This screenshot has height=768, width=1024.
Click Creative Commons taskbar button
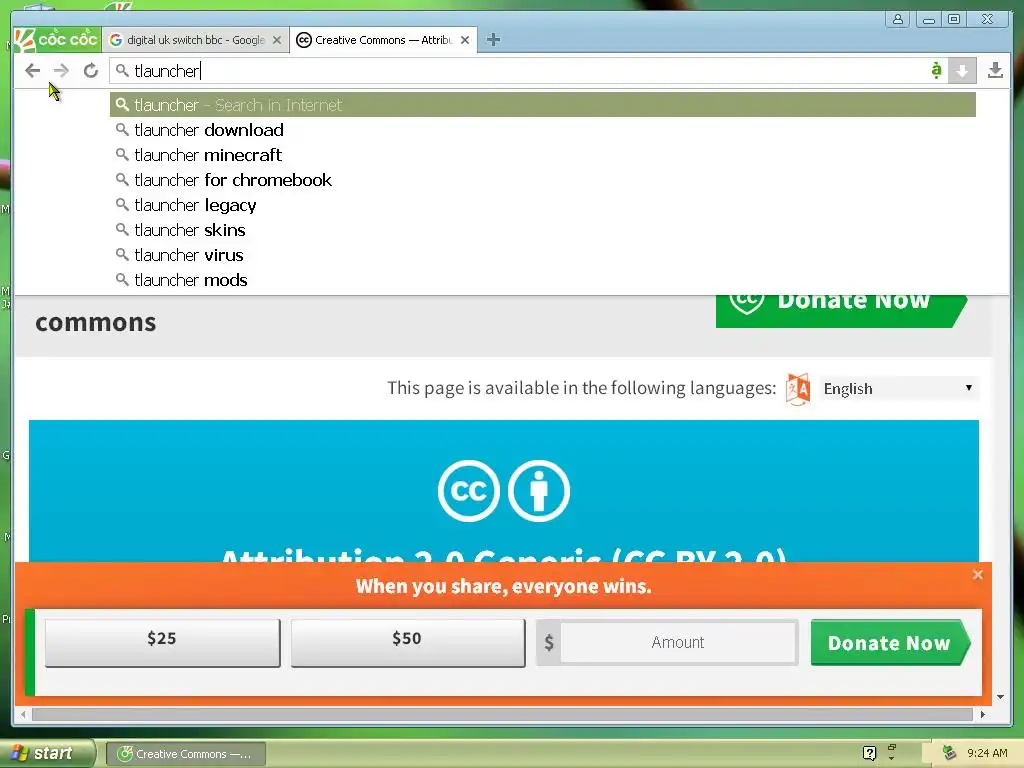185,754
